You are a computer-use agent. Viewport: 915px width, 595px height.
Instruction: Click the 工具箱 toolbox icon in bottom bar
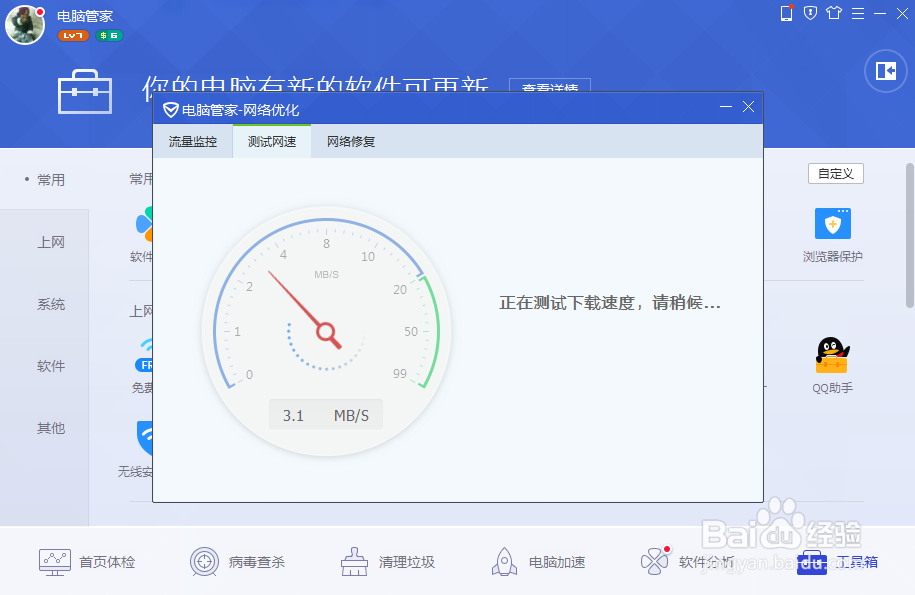tap(812, 562)
